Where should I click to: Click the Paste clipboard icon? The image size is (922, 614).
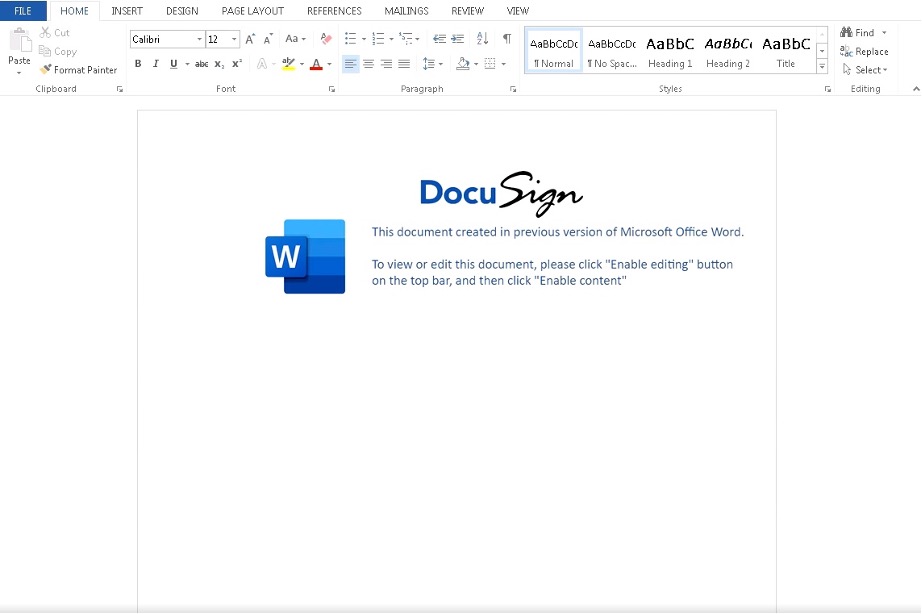coord(19,40)
